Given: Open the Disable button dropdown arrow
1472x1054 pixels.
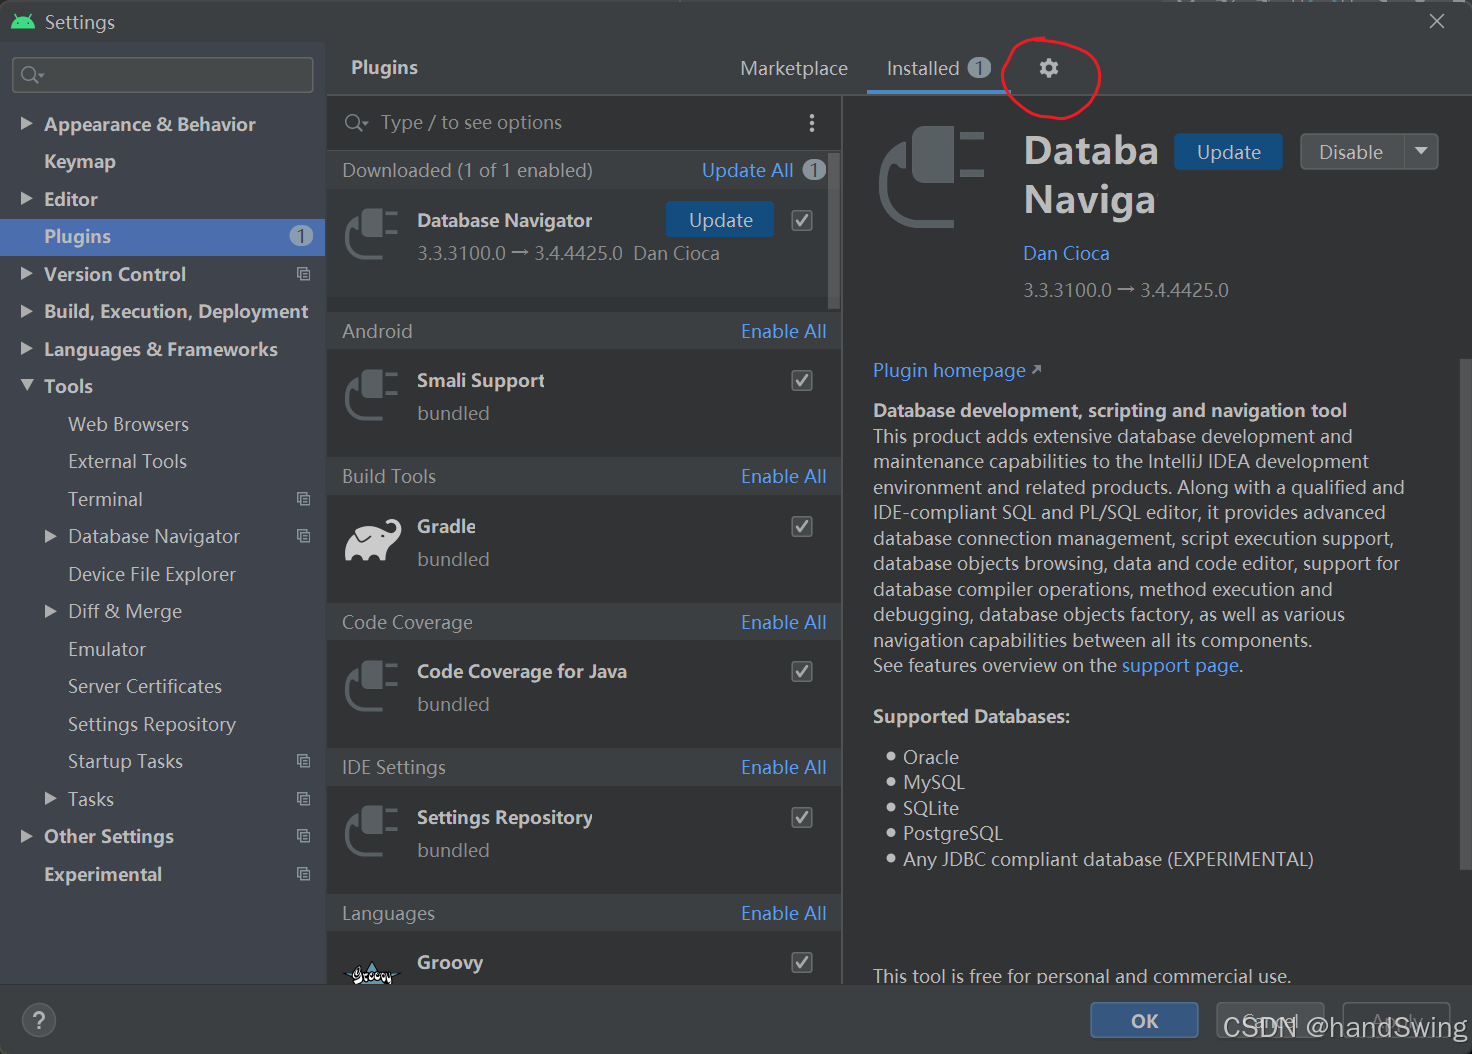Looking at the screenshot, I should (x=1422, y=151).
